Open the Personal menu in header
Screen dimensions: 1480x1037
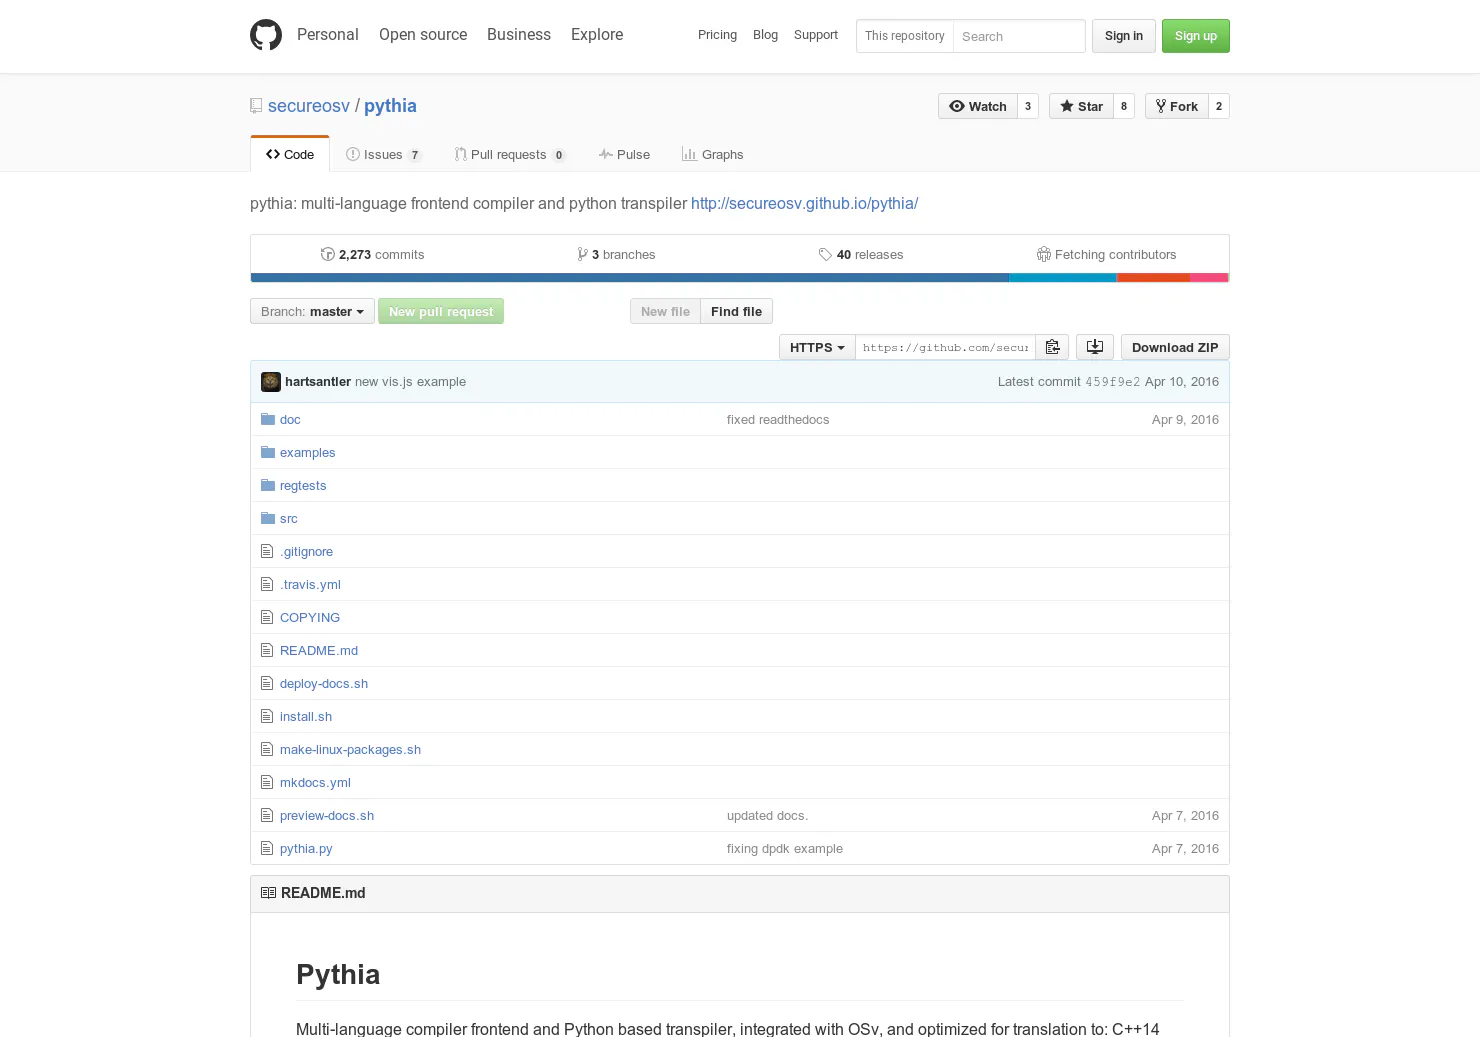(328, 34)
